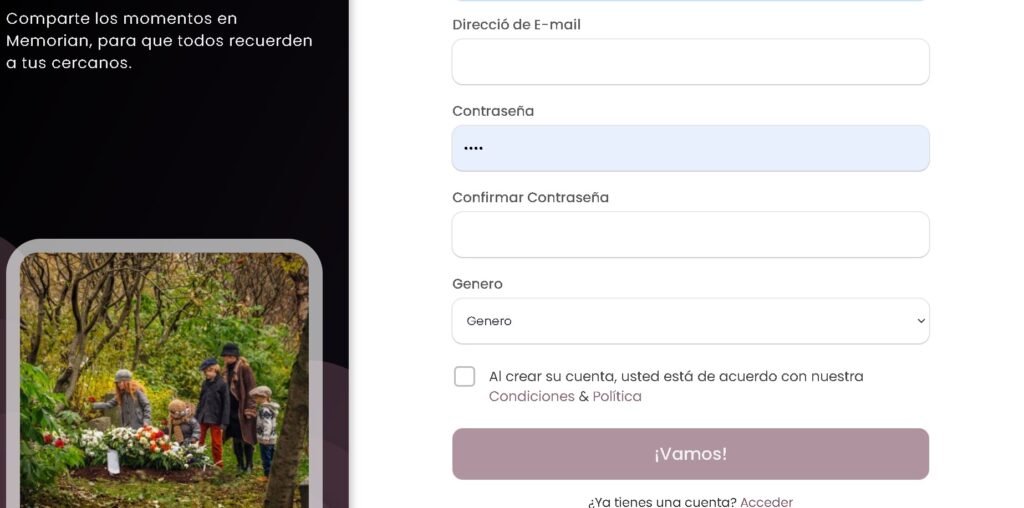Click the 'Comparte los momentos en Memorian' text
This screenshot has height=508, width=1024.
pos(159,40)
